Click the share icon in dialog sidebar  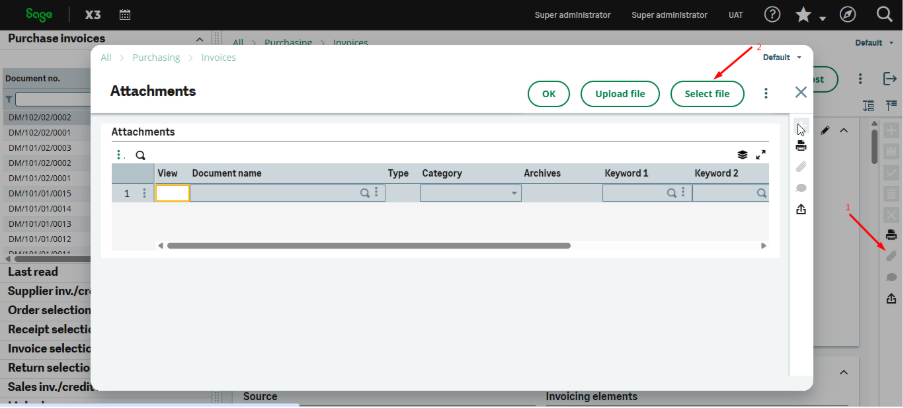[800, 209]
